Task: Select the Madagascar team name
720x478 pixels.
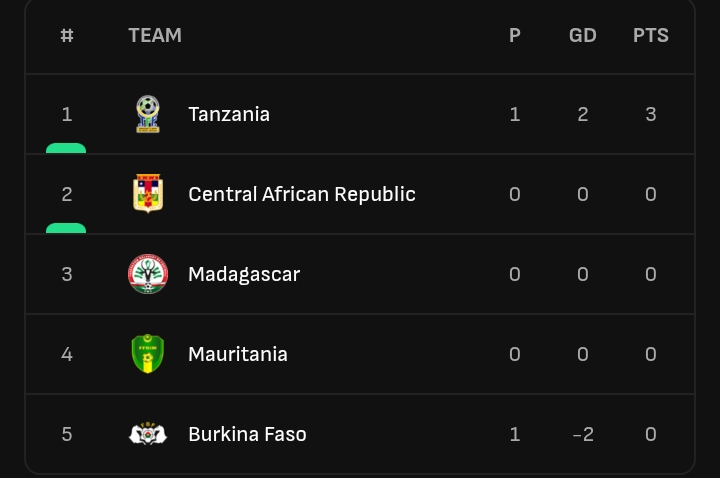Action: click(244, 275)
